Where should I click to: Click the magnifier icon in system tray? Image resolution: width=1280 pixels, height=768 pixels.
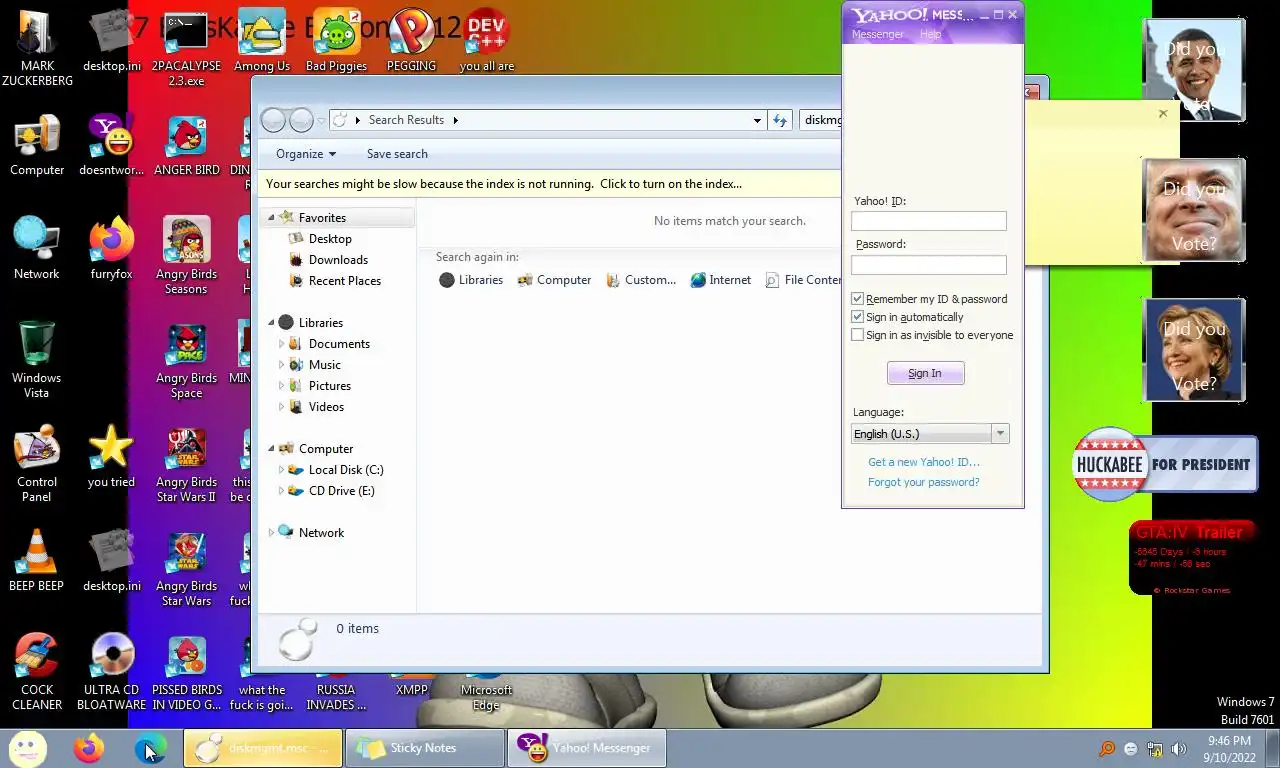(1107, 749)
